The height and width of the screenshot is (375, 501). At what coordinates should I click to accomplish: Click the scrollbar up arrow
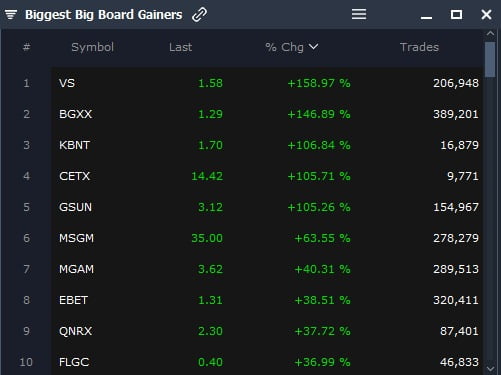(x=490, y=33)
